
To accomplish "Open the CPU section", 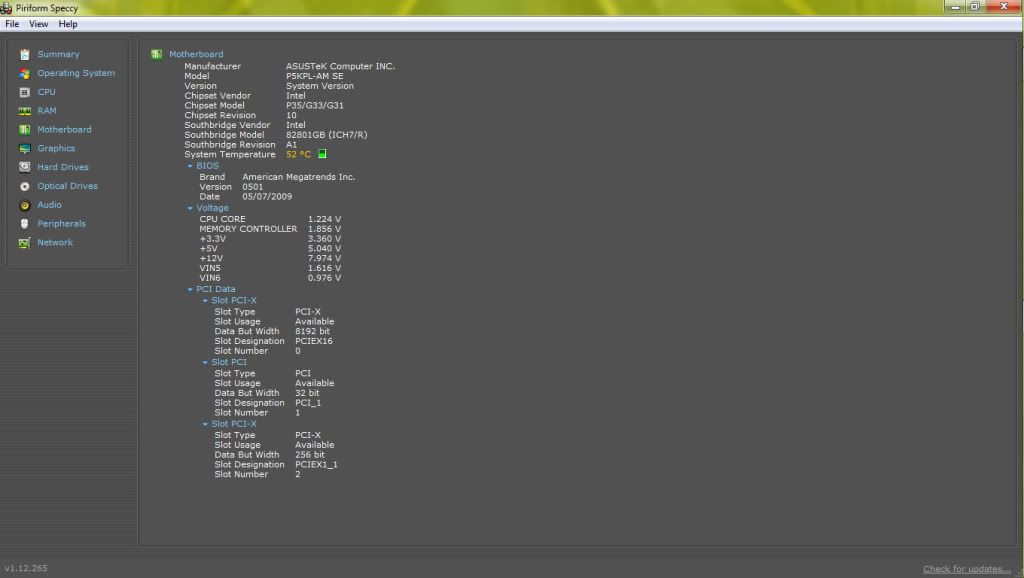I will [x=46, y=92].
